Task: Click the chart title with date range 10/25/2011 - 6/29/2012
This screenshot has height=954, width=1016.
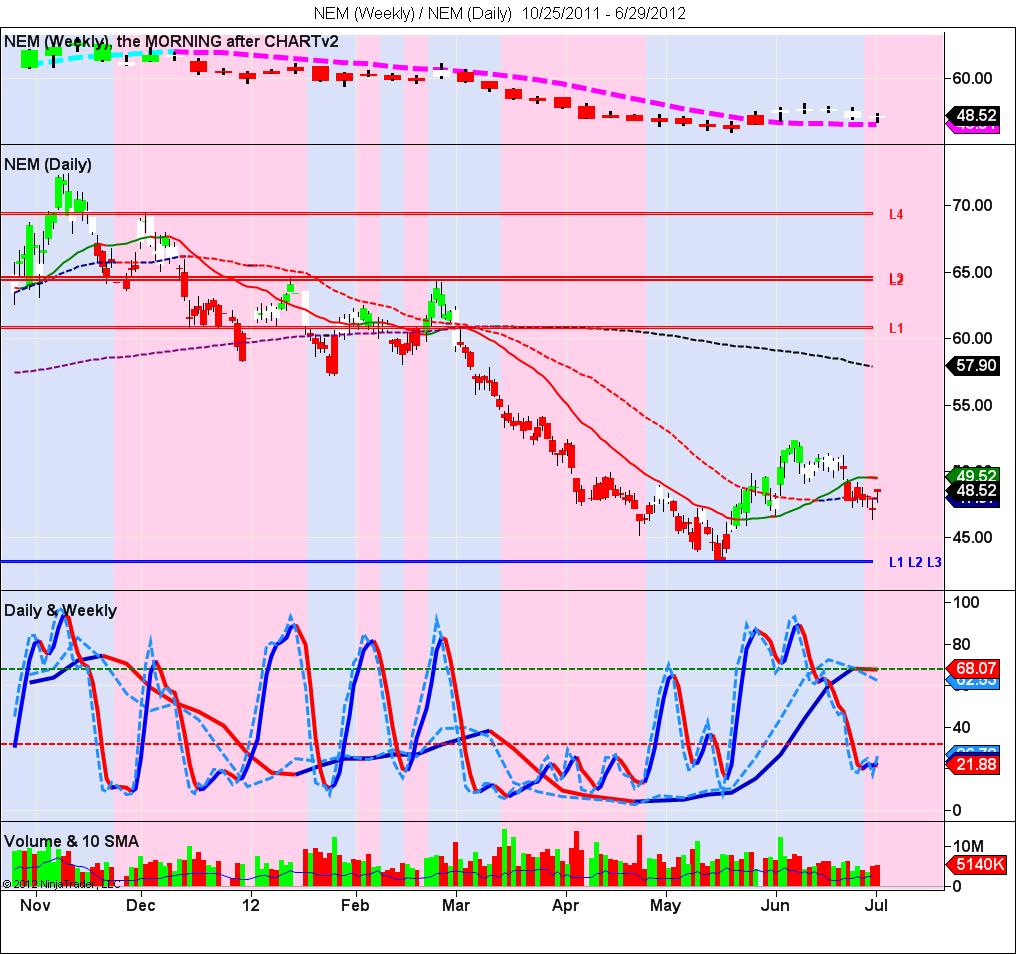Action: pyautogui.click(x=500, y=13)
